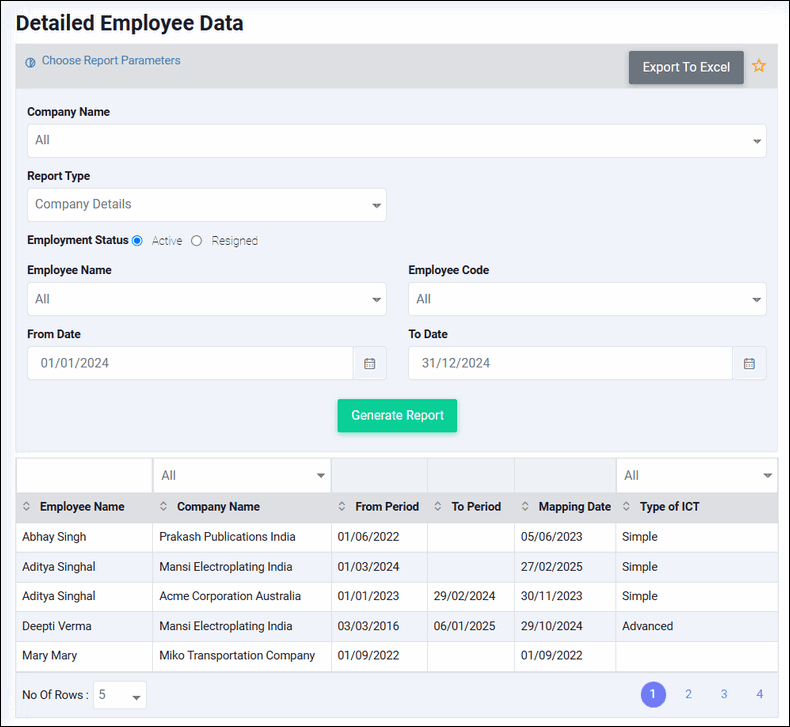Sort by Mapping Date column arrows
The image size is (790, 727).
tap(525, 506)
